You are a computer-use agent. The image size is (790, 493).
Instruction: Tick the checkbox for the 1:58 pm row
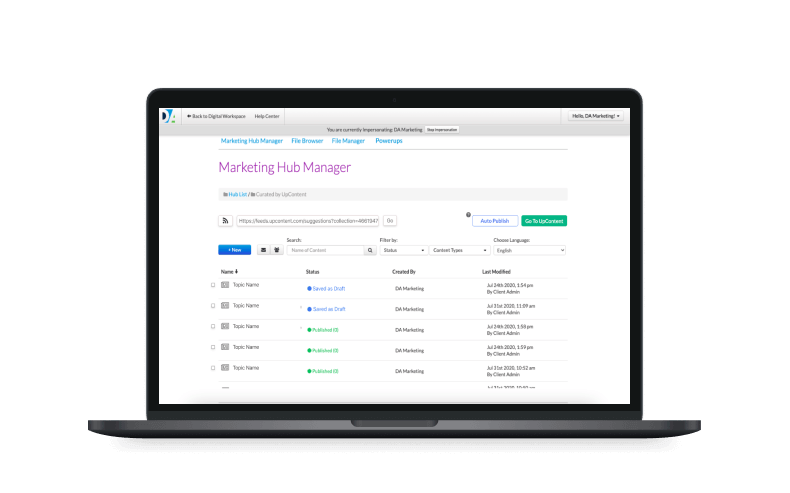(213, 326)
